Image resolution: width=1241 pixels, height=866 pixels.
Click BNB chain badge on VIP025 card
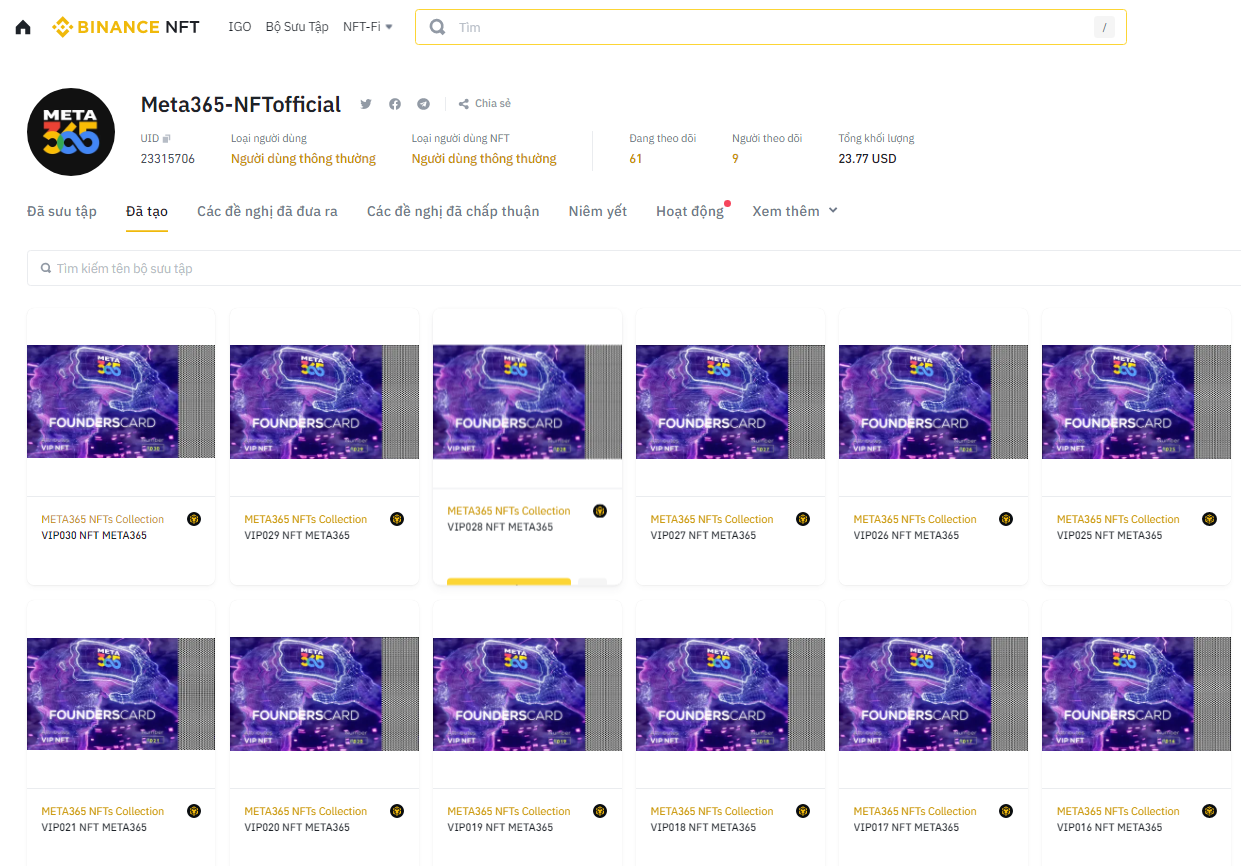[1209, 519]
